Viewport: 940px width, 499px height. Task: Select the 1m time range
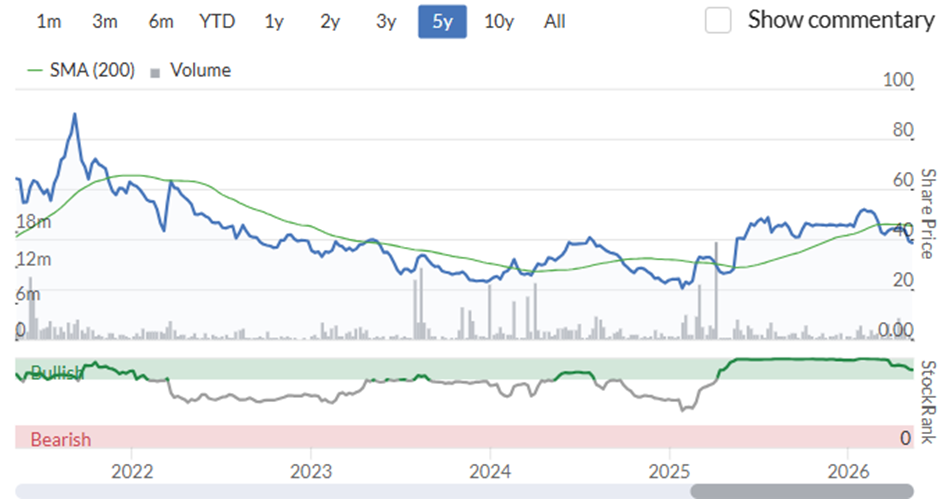pos(49,22)
